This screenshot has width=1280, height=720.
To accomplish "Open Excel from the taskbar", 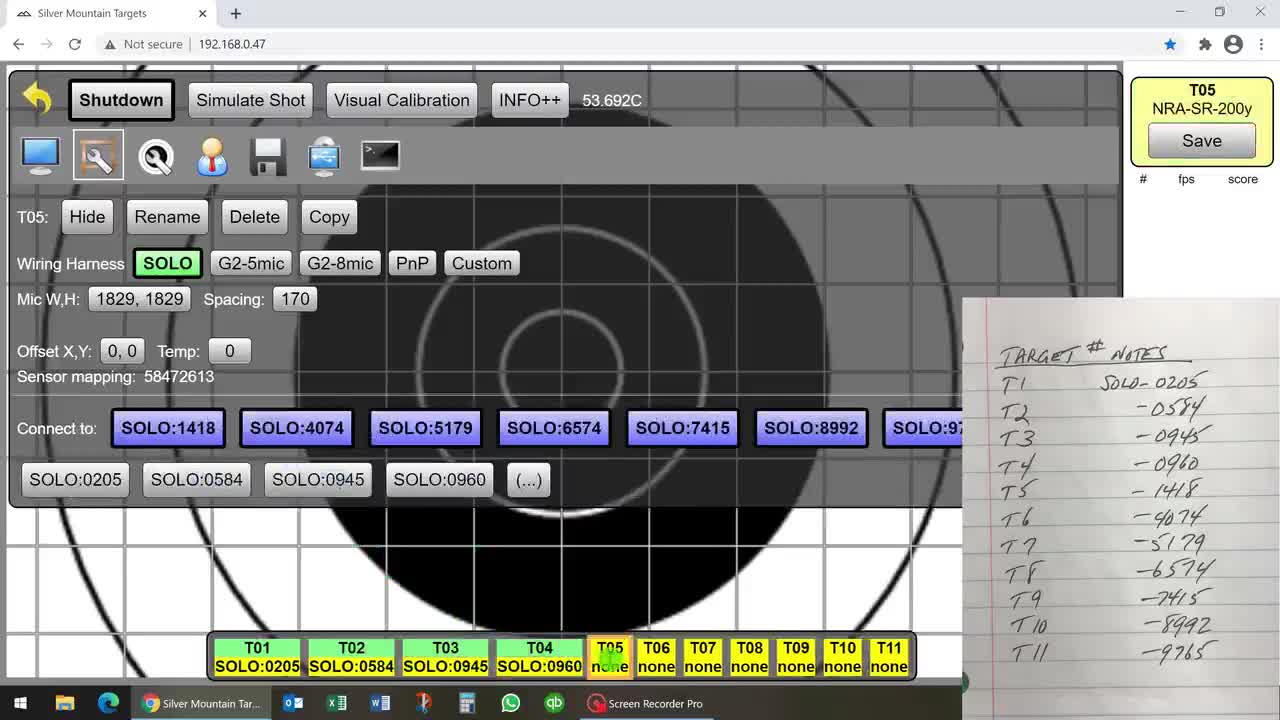I will tap(337, 704).
